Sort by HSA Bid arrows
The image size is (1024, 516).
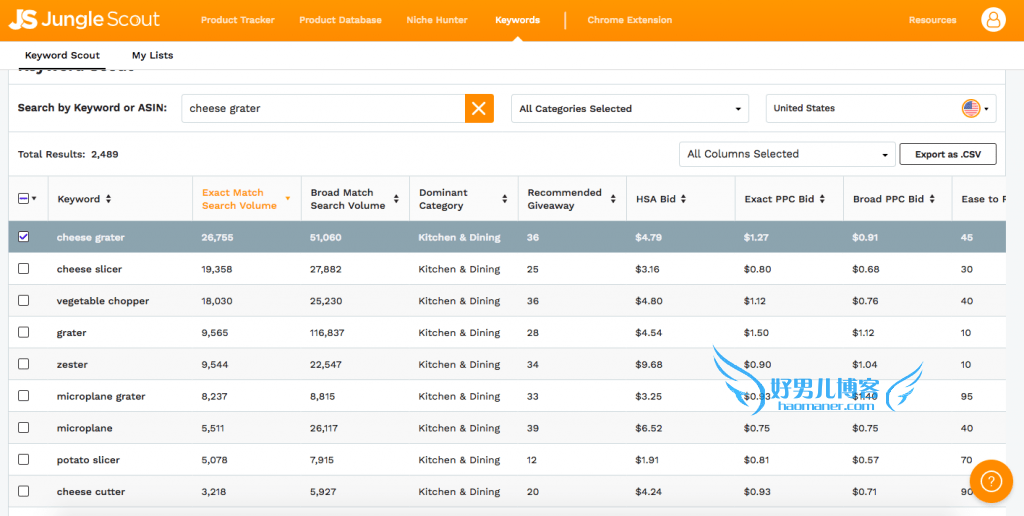coord(683,199)
